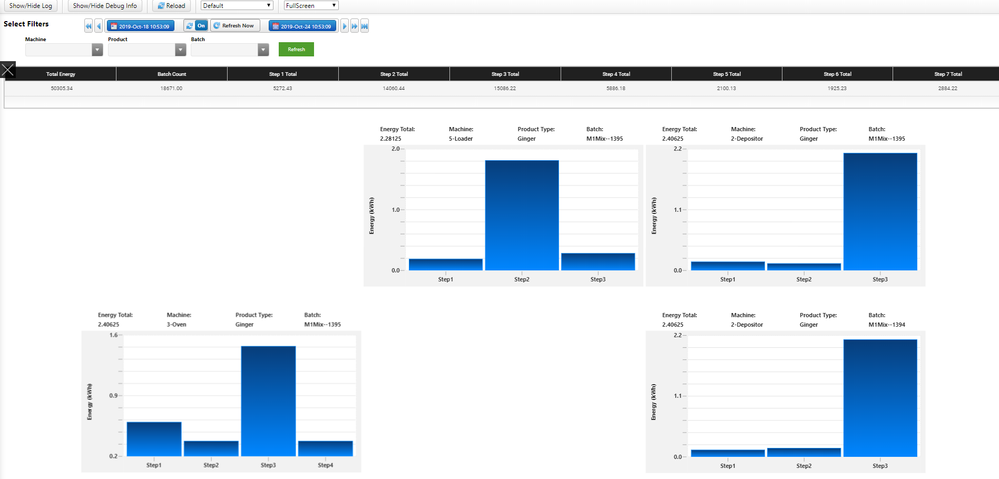The image size is (999, 479).
Task: Expand the Product filter dropdown
Action: 180,50
